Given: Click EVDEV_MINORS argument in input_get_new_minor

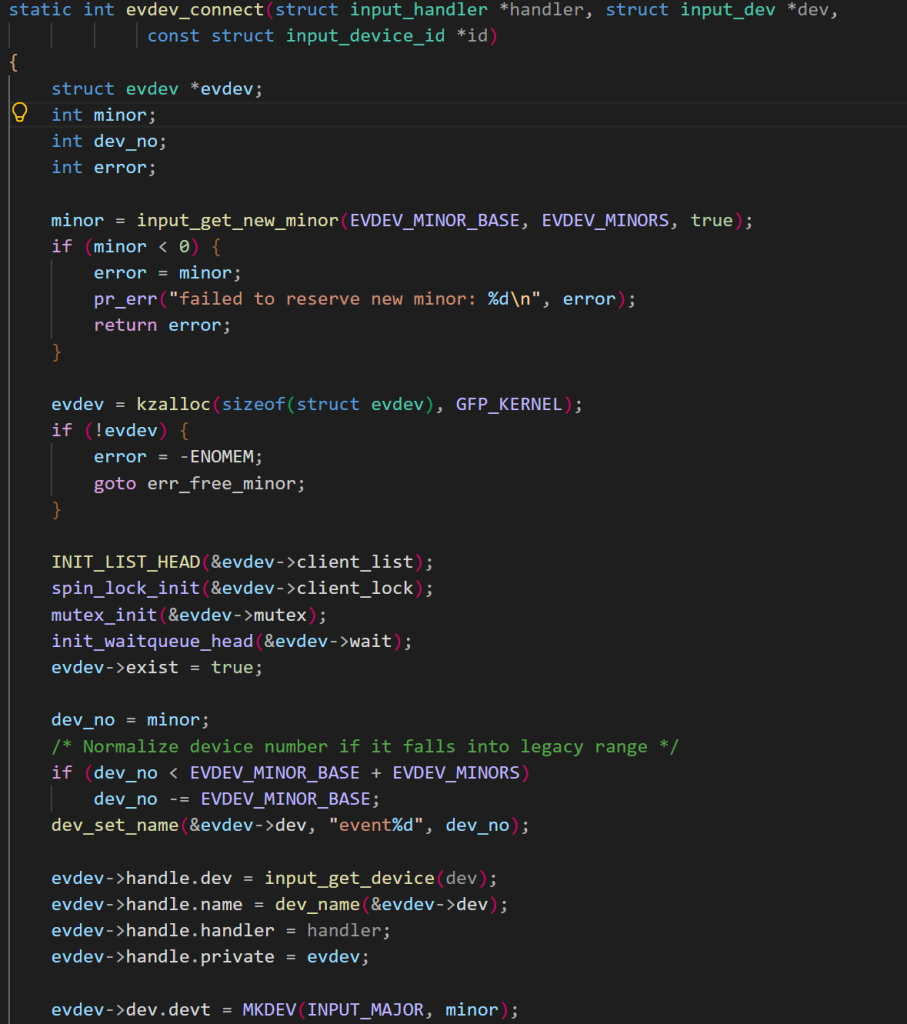Looking at the screenshot, I should pos(605,221).
